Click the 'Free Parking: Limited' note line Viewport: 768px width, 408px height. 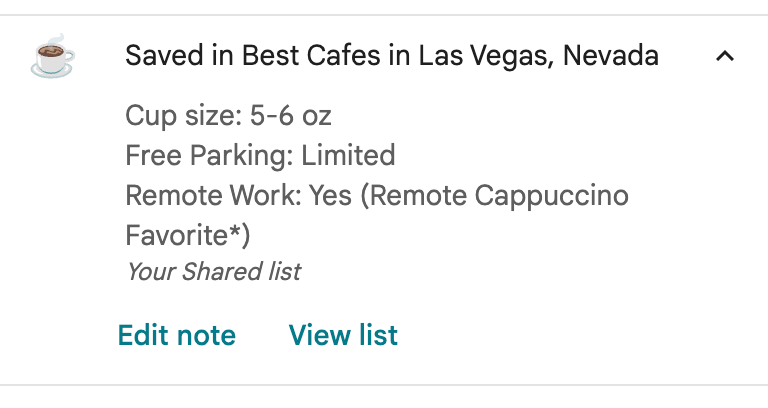click(x=260, y=155)
